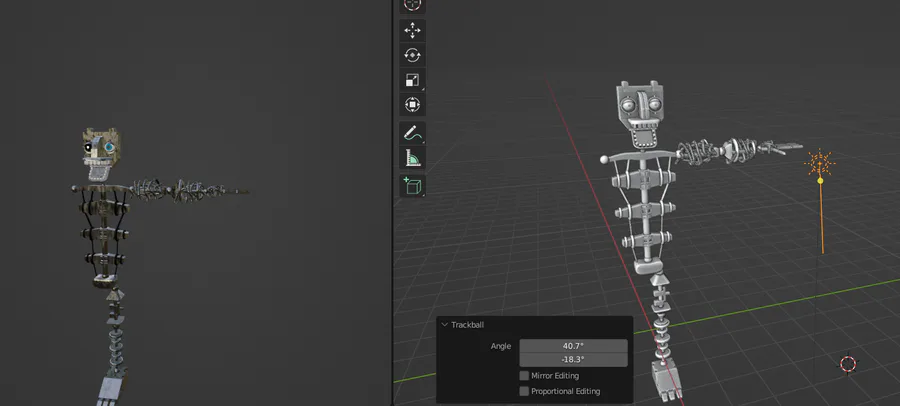Click the 40.7° angle field
This screenshot has width=900, height=406.
point(573,346)
